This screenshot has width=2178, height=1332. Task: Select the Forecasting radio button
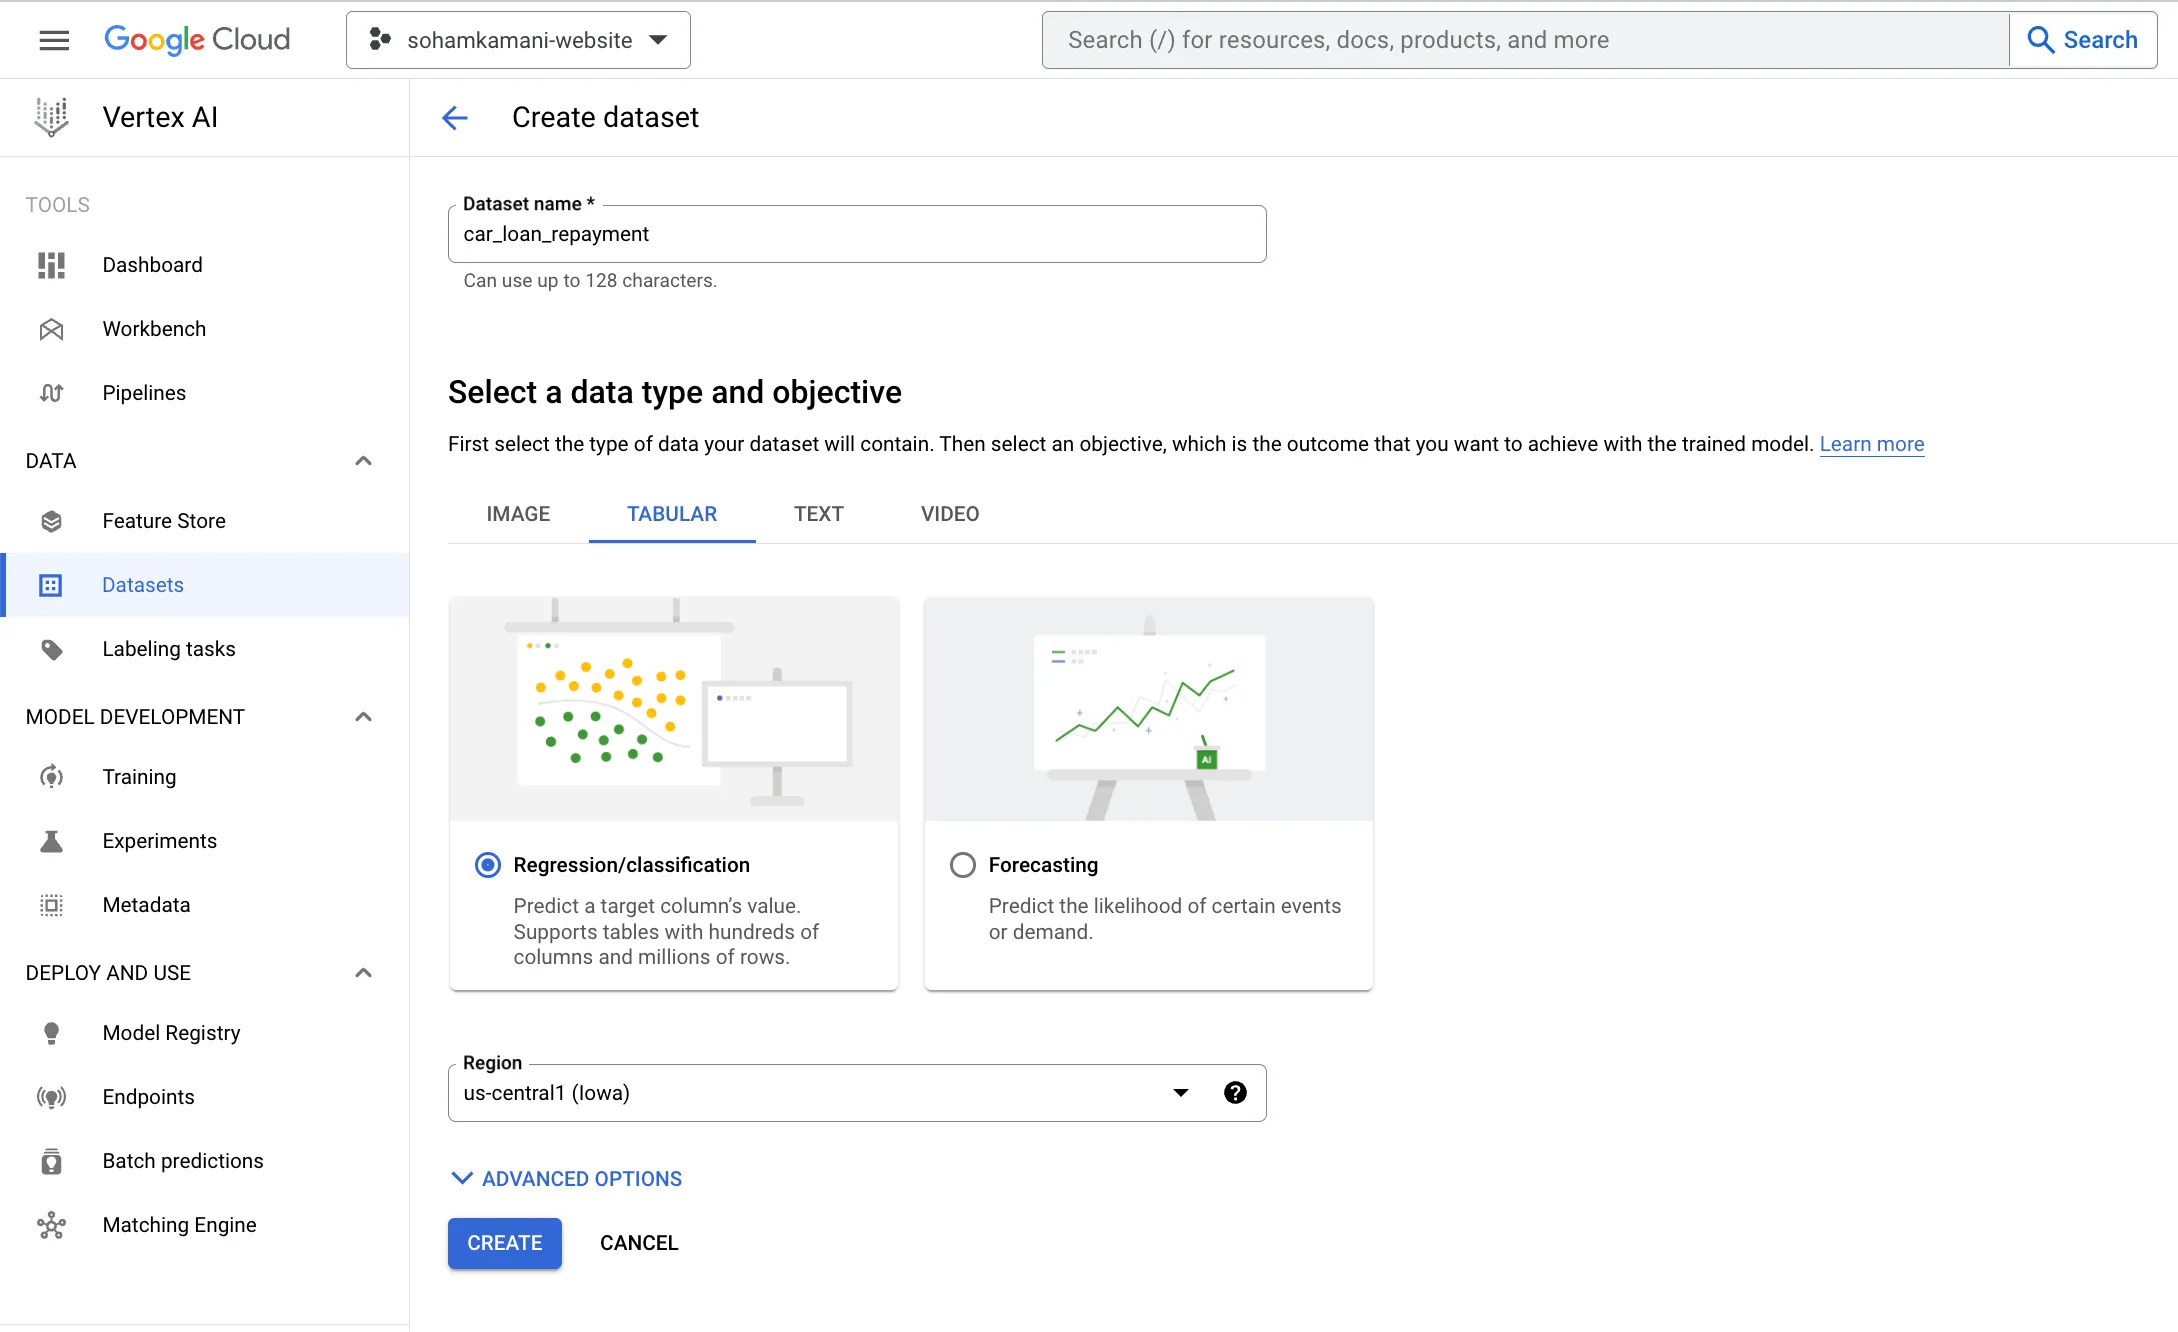[963, 865]
